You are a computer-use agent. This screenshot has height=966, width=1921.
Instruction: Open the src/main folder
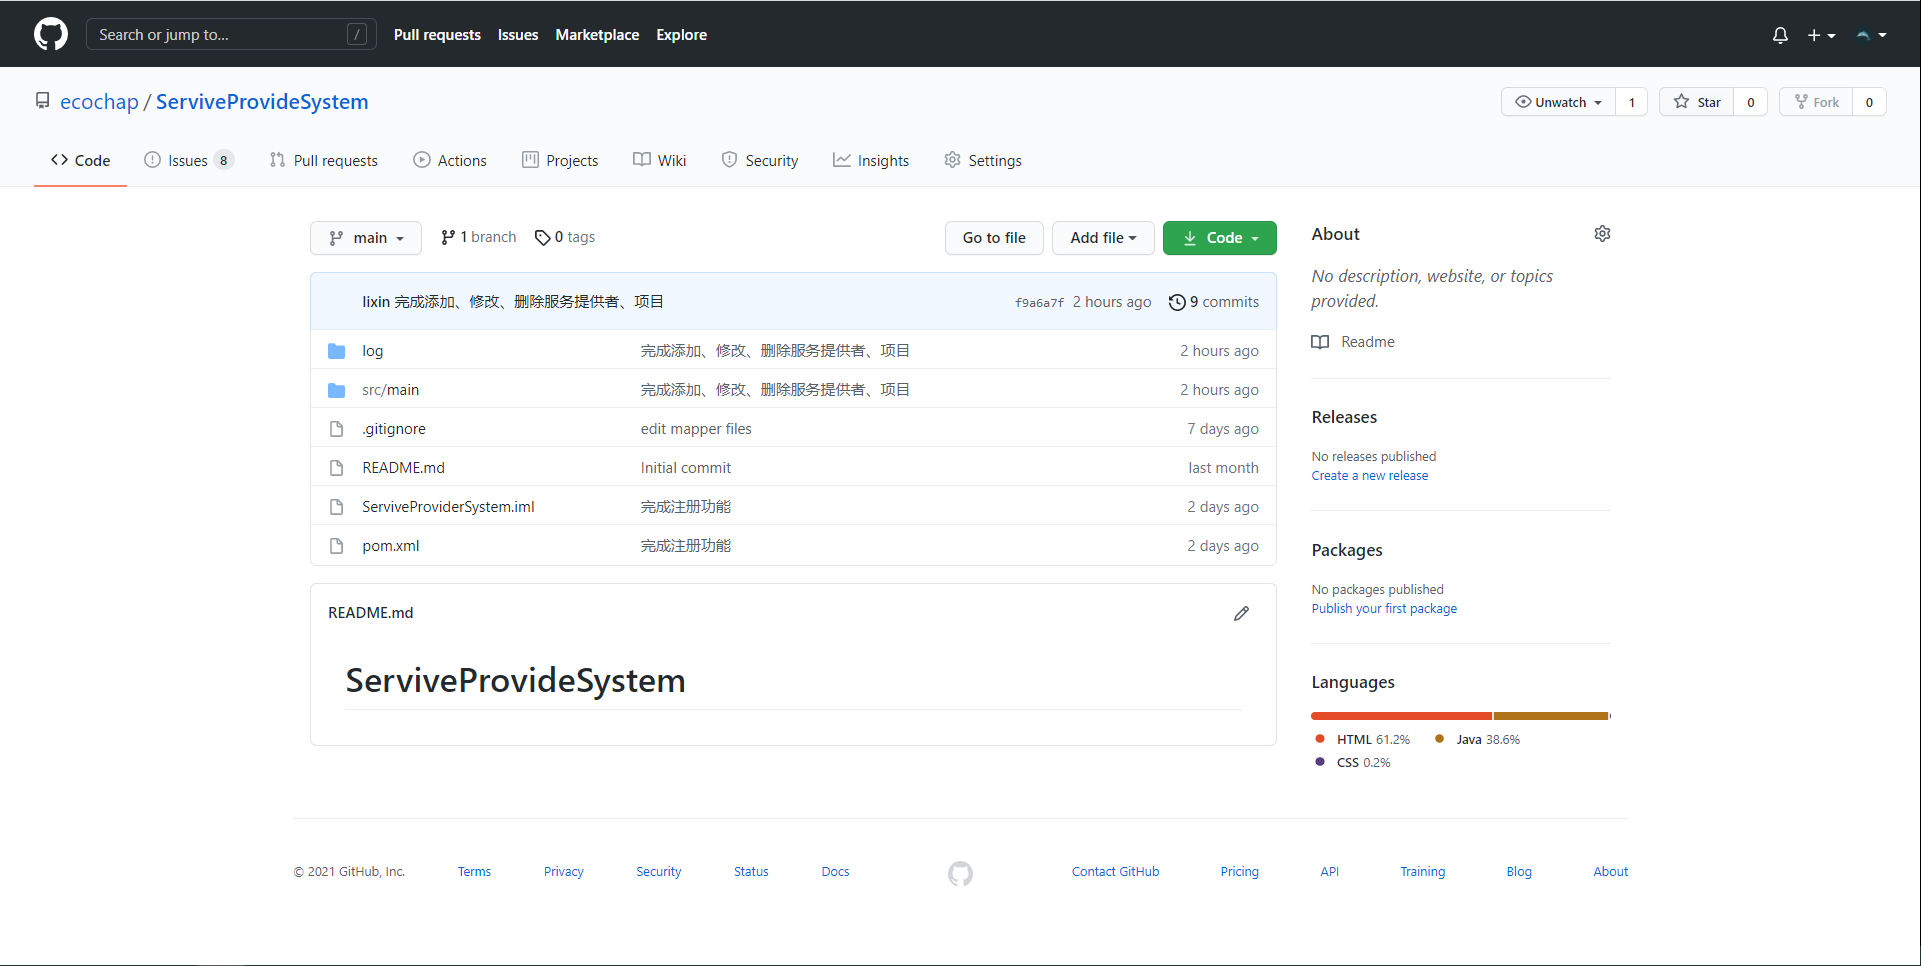(391, 390)
